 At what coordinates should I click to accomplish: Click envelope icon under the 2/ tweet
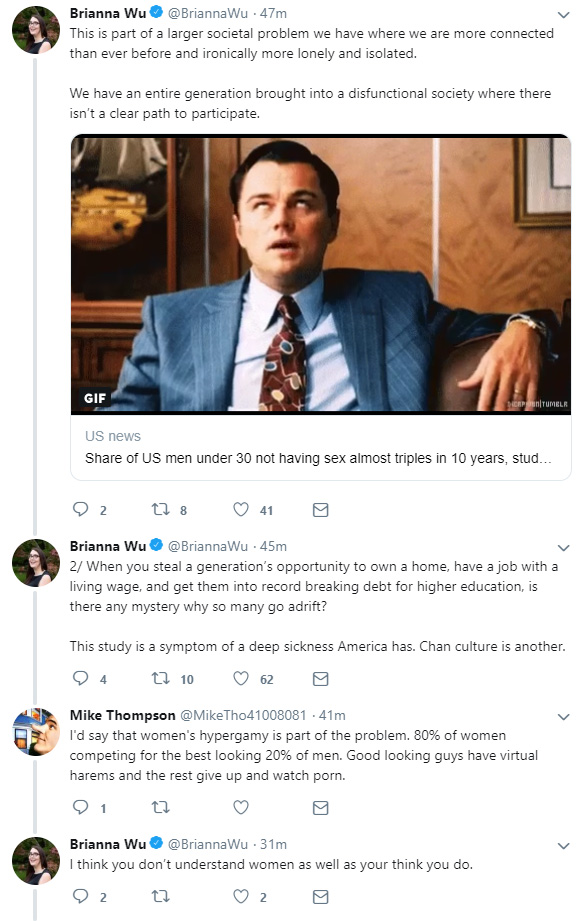coord(320,679)
